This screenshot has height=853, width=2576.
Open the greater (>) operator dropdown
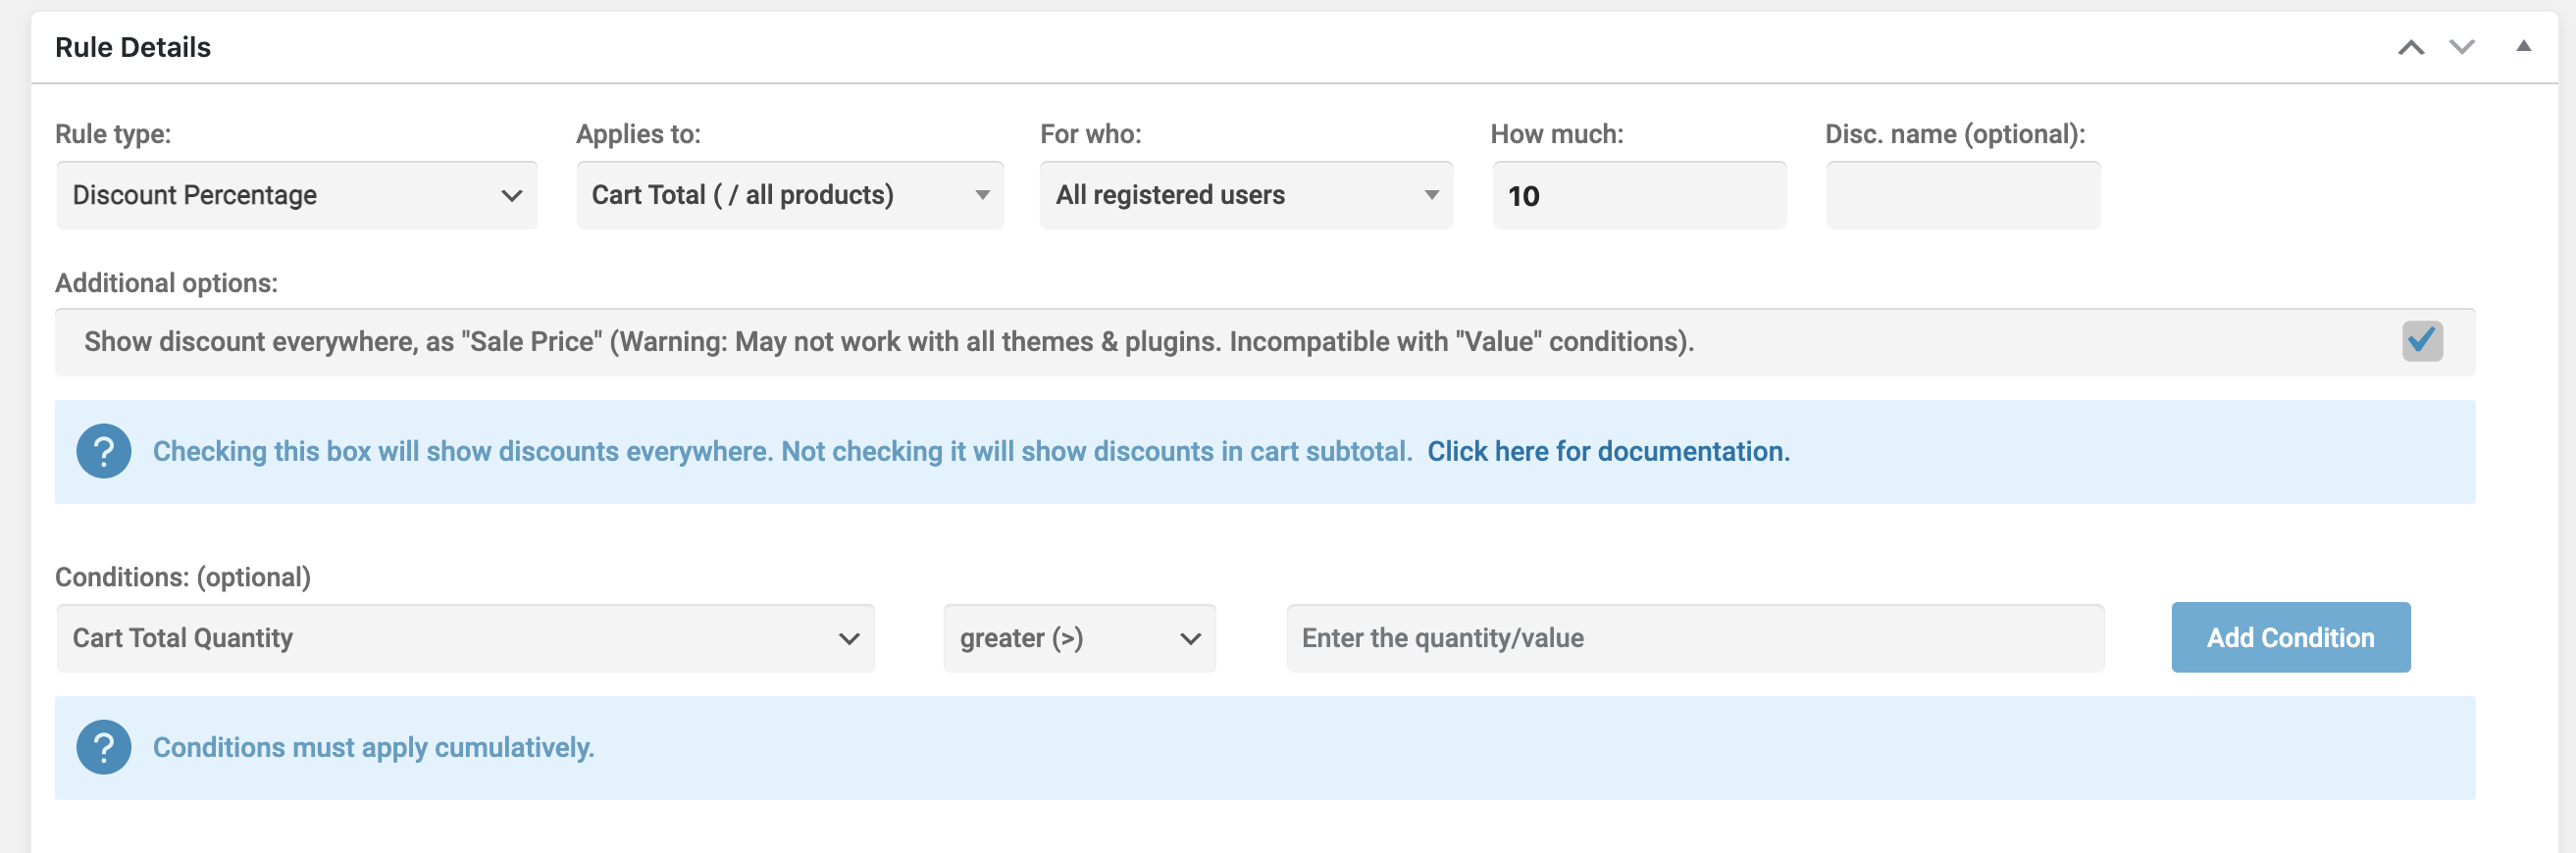(x=1080, y=638)
